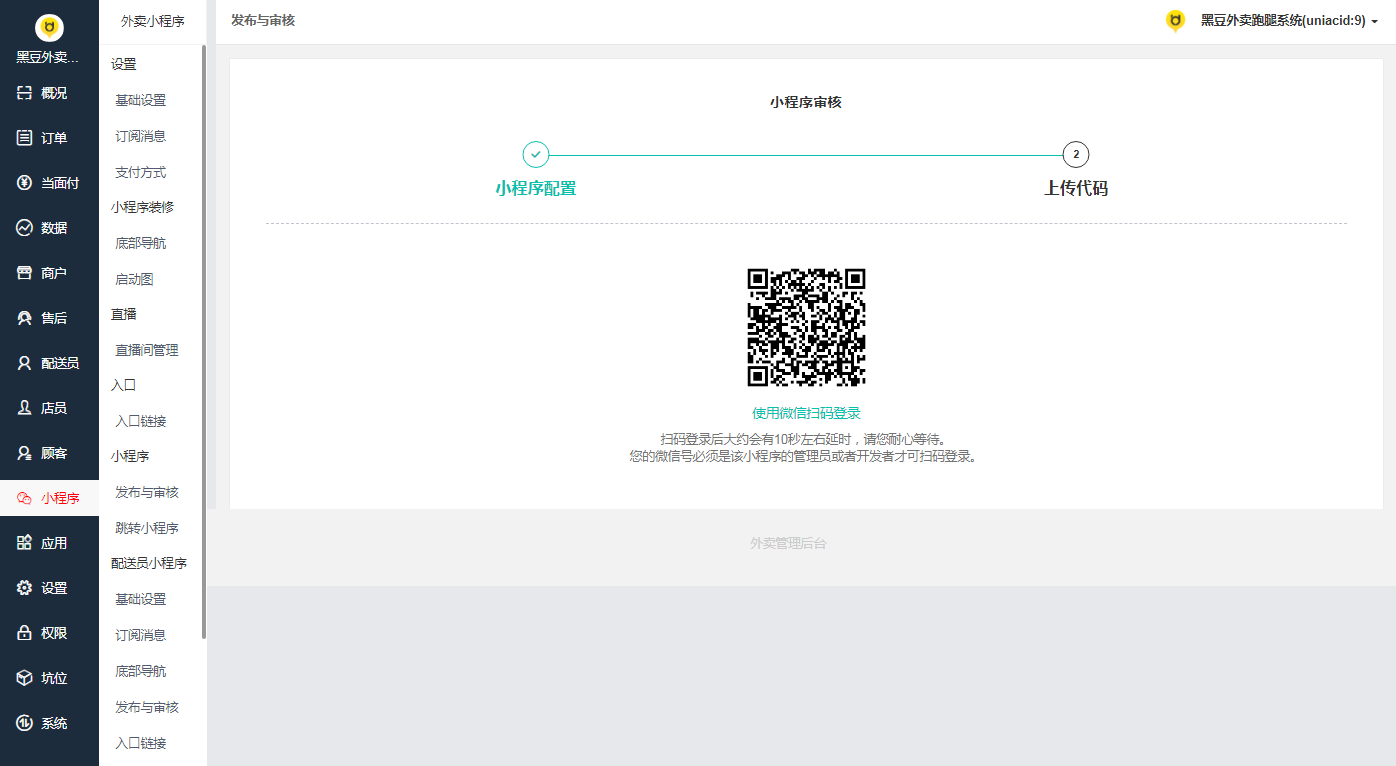Select 支付方式 in submenu
The image size is (1396, 766).
pyautogui.click(x=141, y=172)
